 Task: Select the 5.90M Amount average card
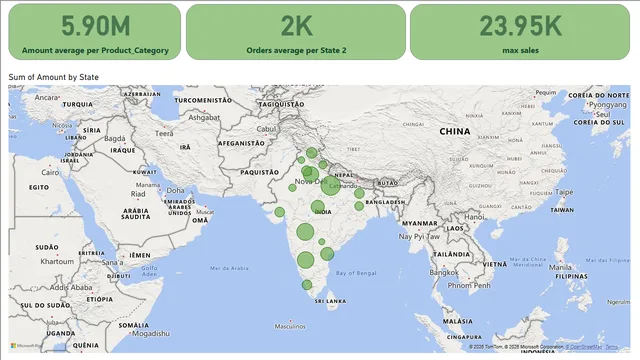click(x=95, y=32)
